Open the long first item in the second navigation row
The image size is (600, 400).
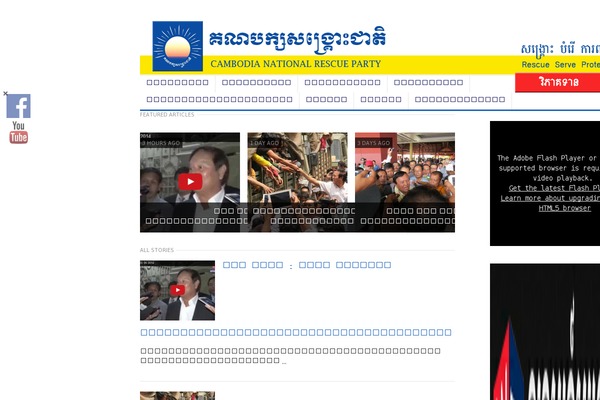coord(219,100)
